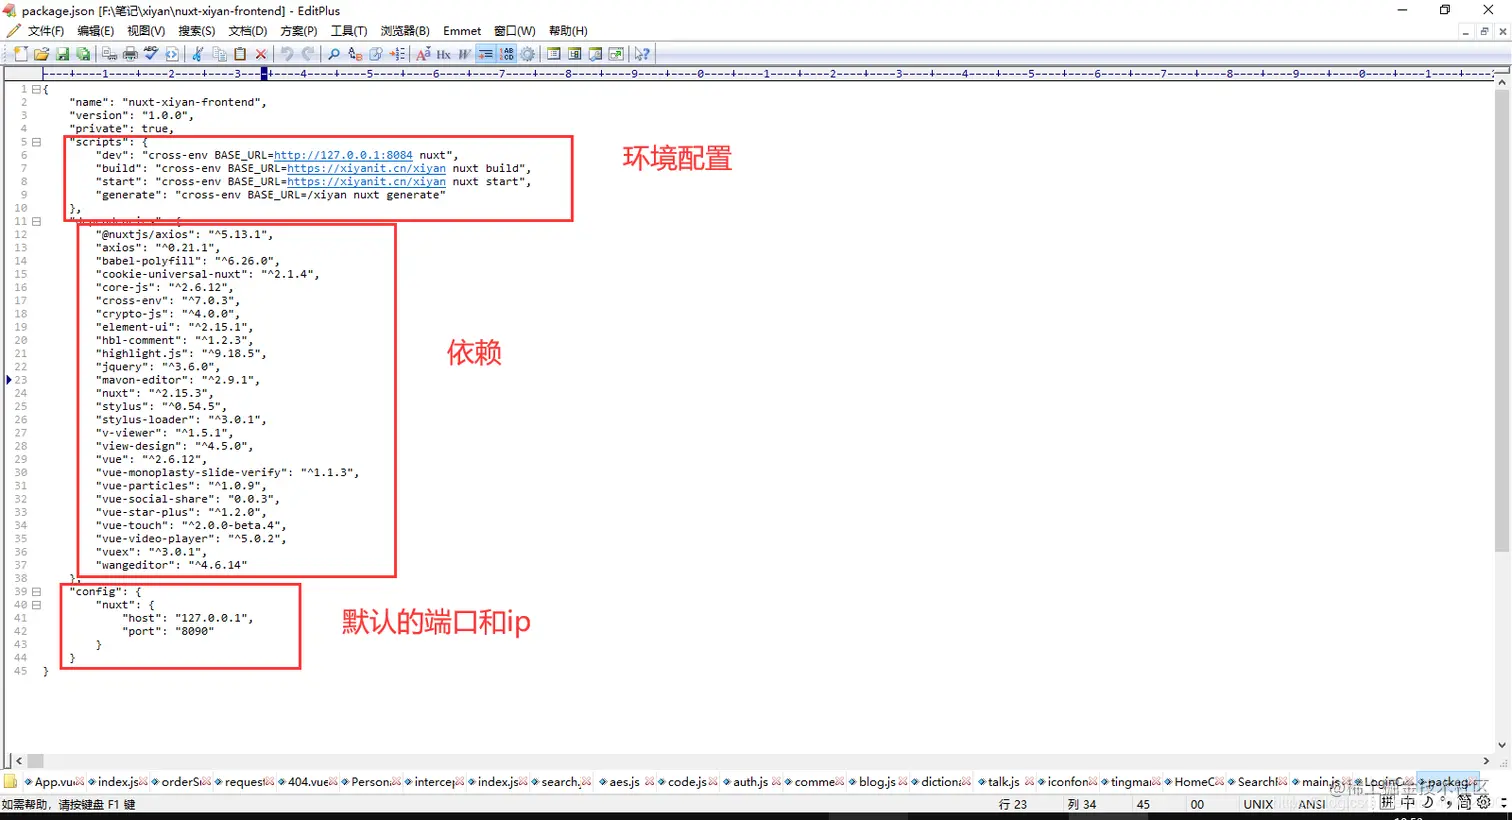Open the 编辑(E) menu

click(96, 31)
